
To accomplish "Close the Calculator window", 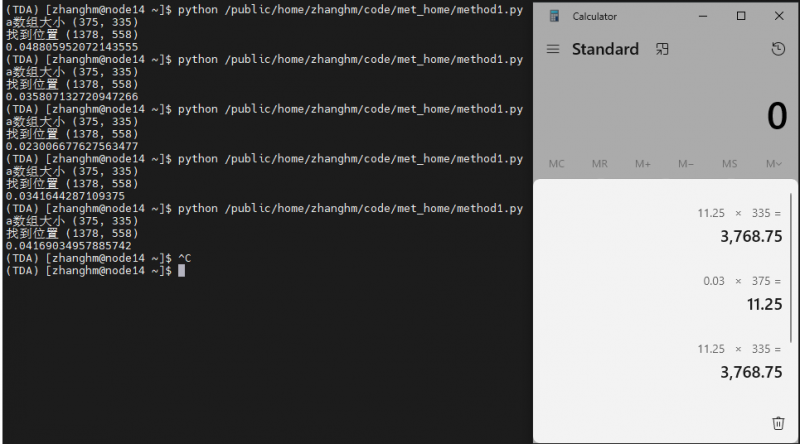I will [779, 16].
